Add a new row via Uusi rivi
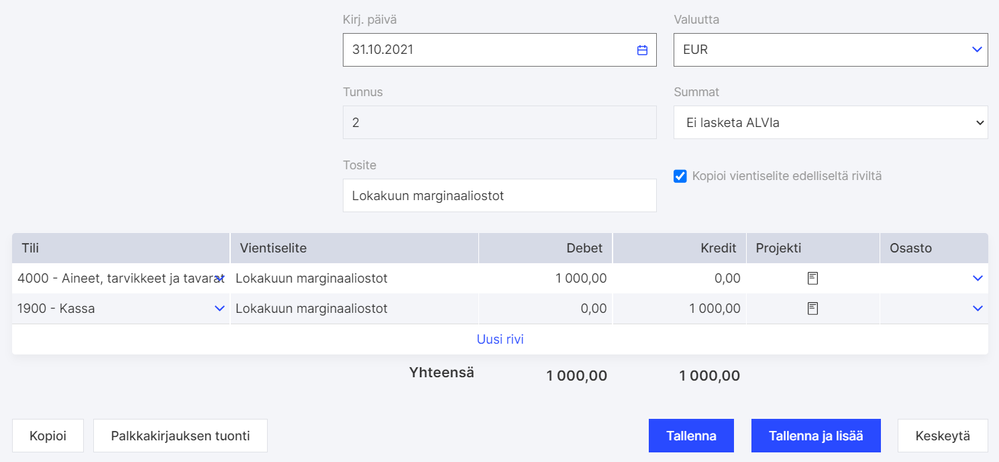 pyautogui.click(x=500, y=339)
